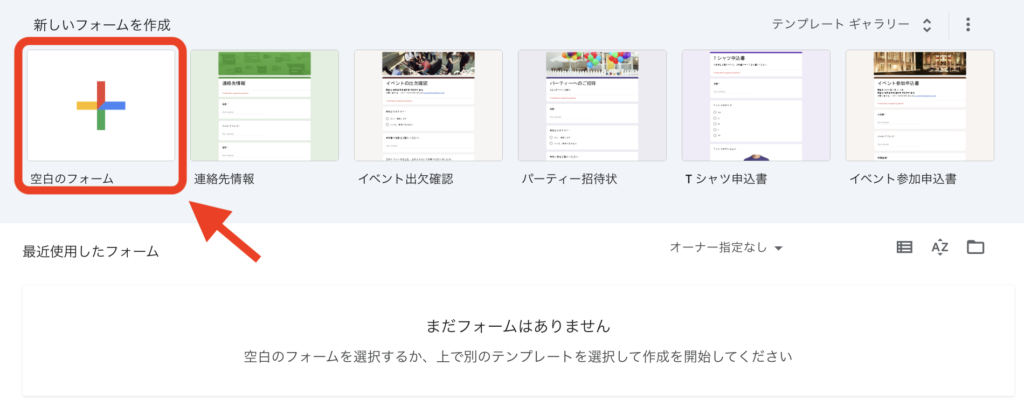Screen dimensions: 1024x420
Task: Click the 新しいフォームを作成 heading
Action: tap(102, 25)
